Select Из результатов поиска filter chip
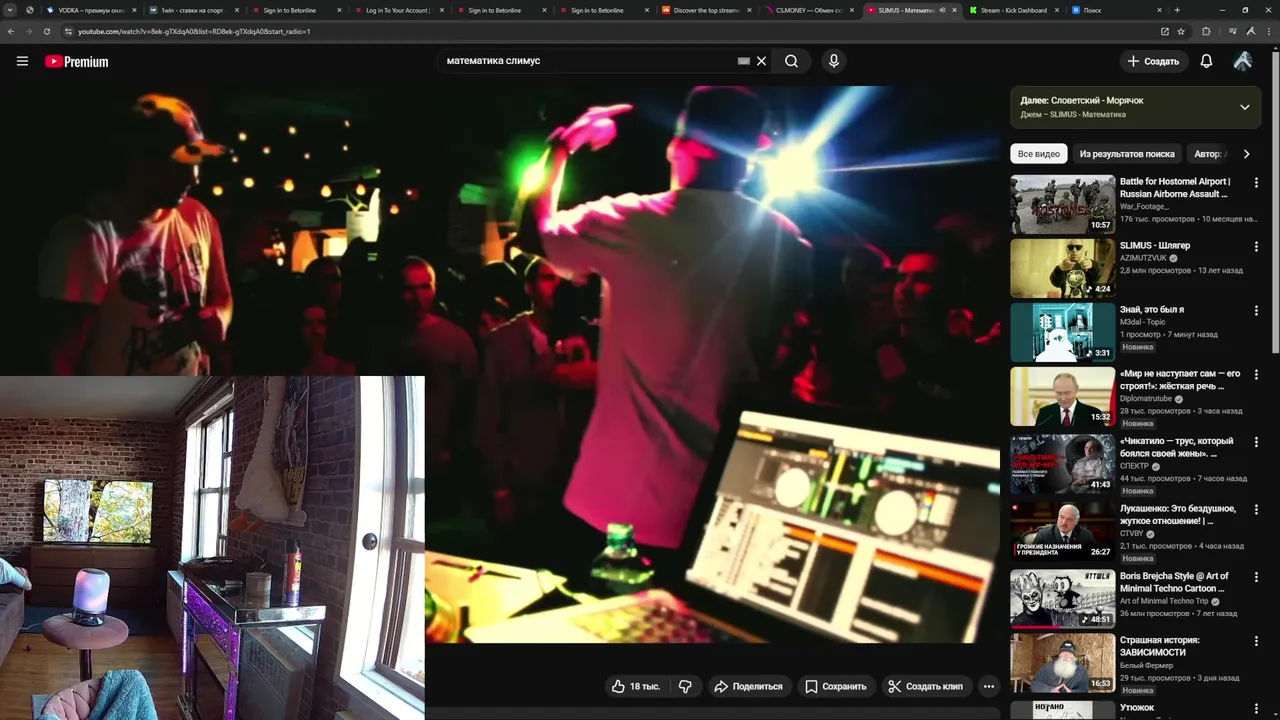Screen dimensions: 1280x720 (1127, 154)
